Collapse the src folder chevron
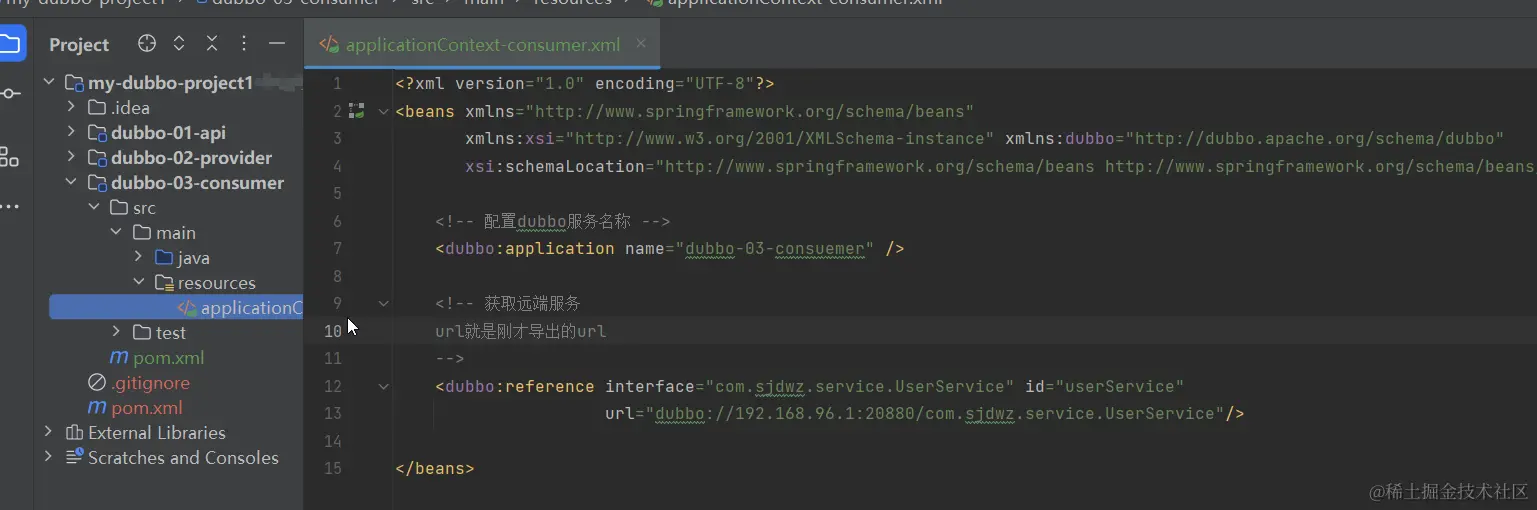 pos(93,207)
